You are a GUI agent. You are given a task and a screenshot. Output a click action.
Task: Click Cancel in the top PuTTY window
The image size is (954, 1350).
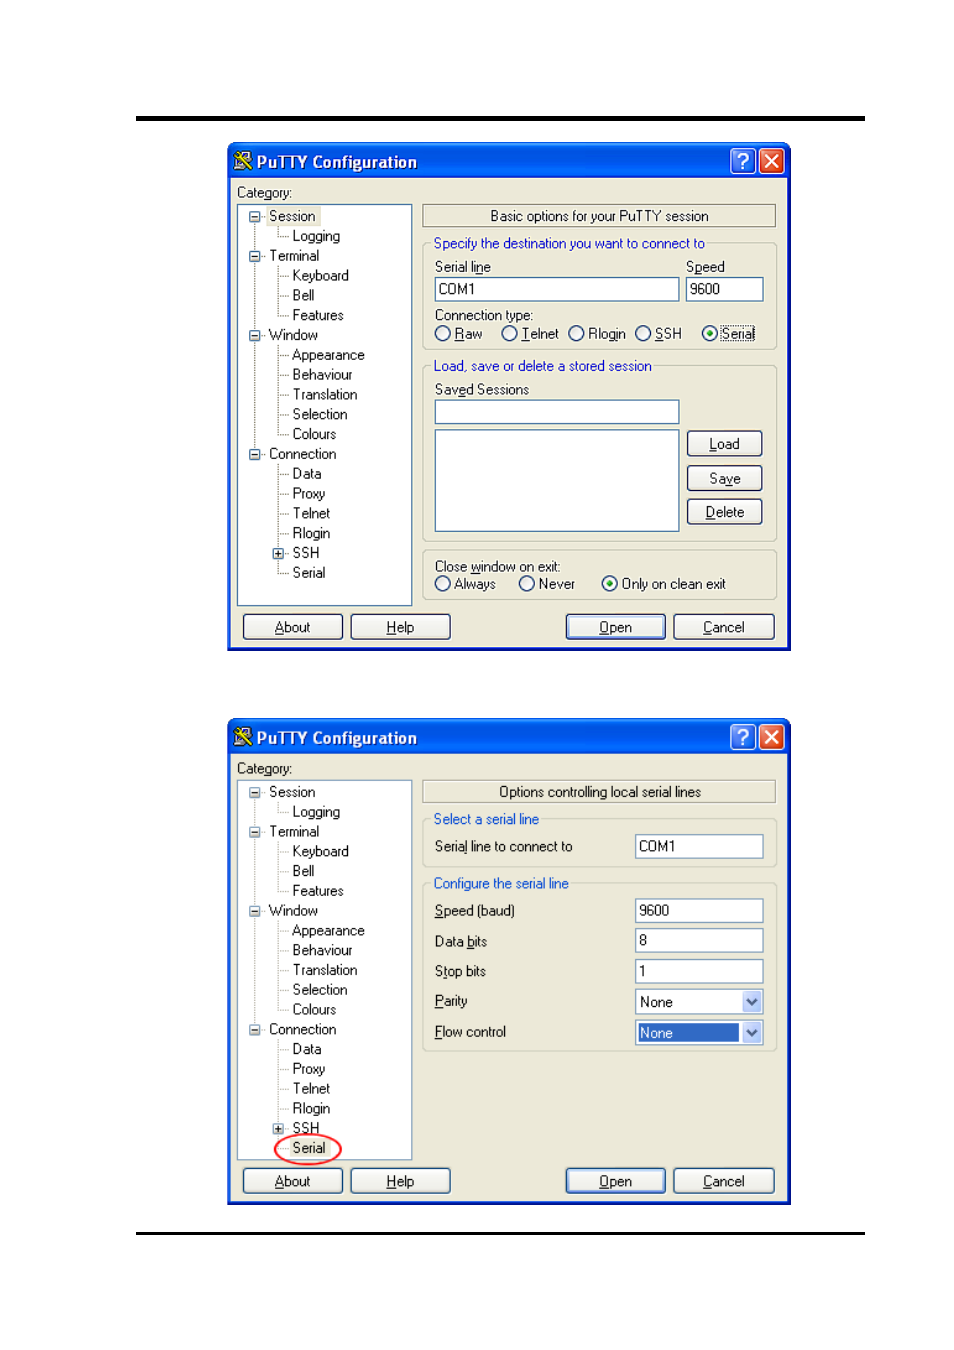click(x=723, y=627)
